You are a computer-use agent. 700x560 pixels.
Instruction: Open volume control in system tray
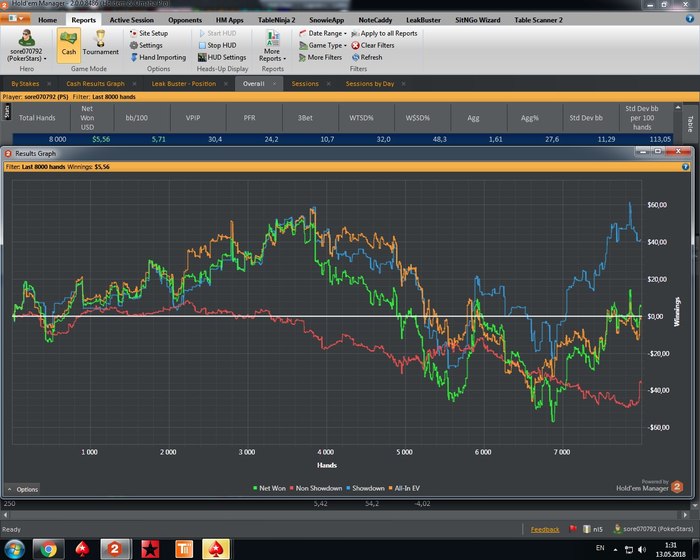(642, 549)
